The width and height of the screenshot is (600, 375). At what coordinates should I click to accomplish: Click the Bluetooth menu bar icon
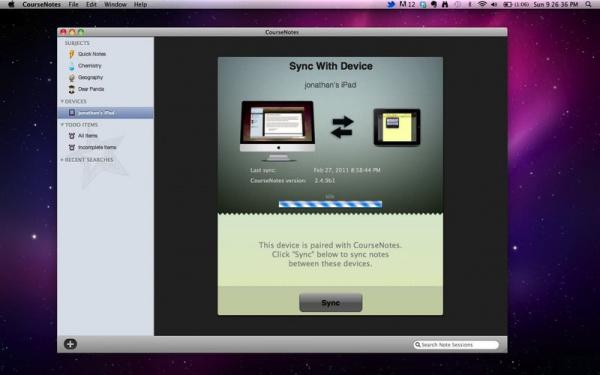pos(470,5)
